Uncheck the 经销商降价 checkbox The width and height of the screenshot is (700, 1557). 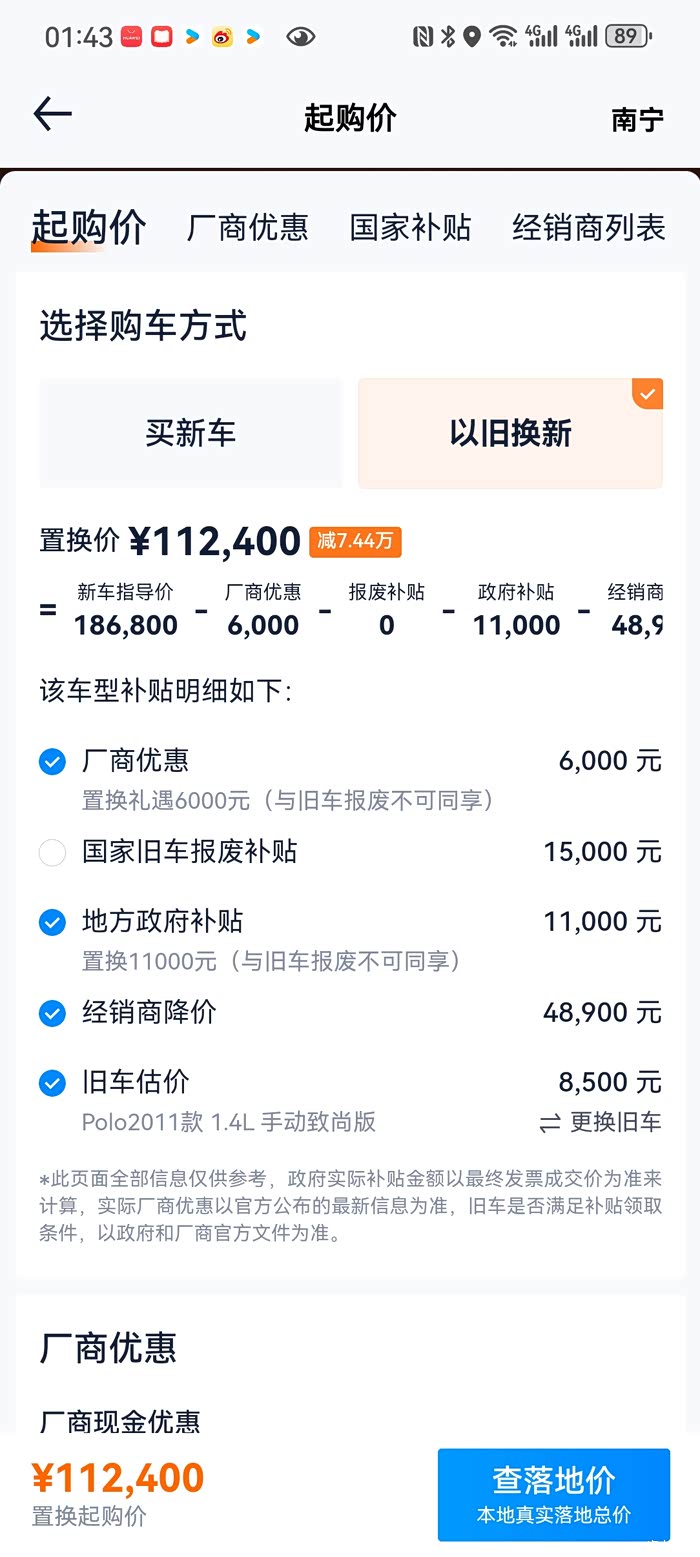click(x=52, y=1013)
